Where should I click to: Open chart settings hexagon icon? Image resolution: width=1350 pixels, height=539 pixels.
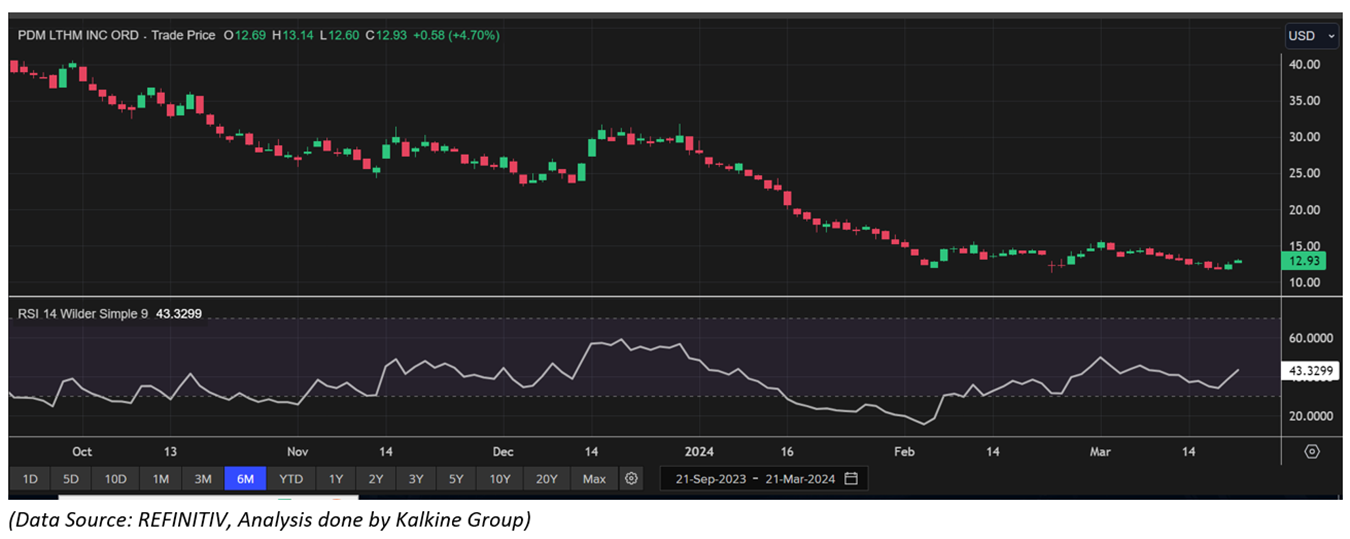coord(1312,451)
